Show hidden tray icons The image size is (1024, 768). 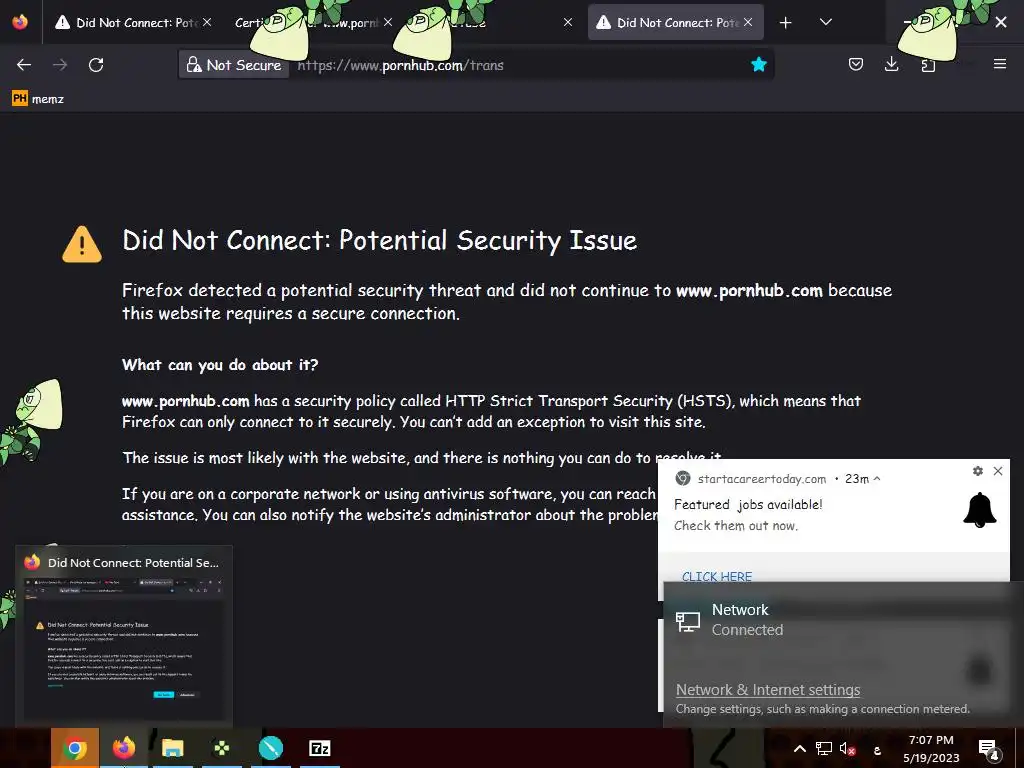coord(799,748)
